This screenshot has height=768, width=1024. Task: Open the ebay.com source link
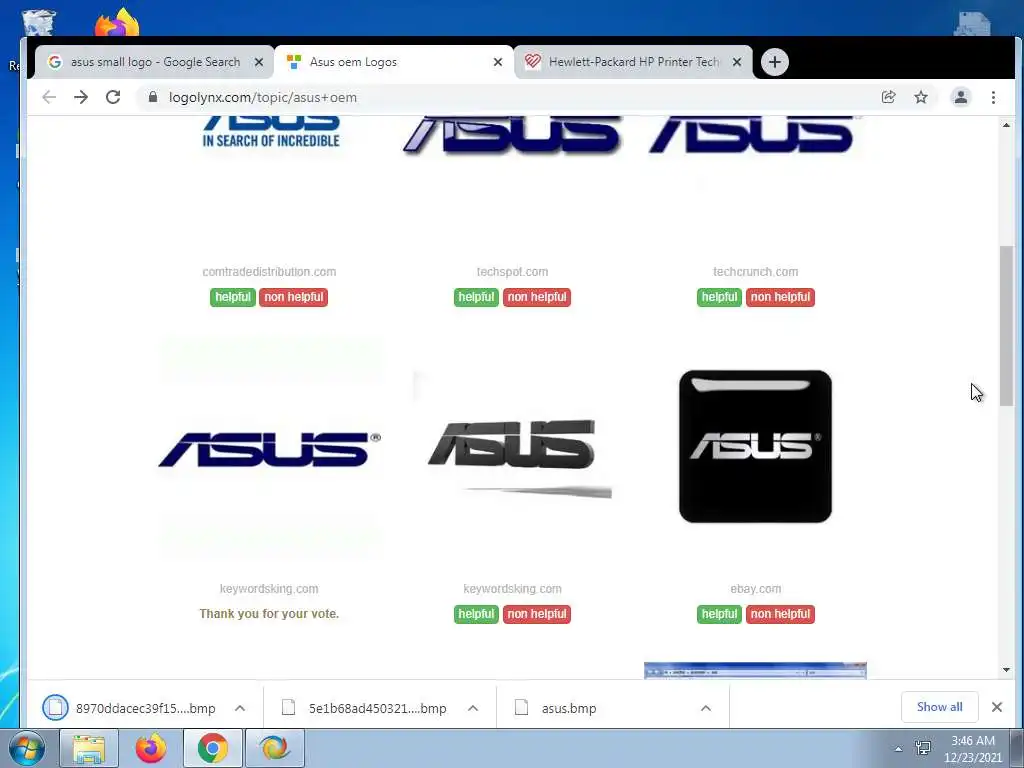[x=756, y=589]
